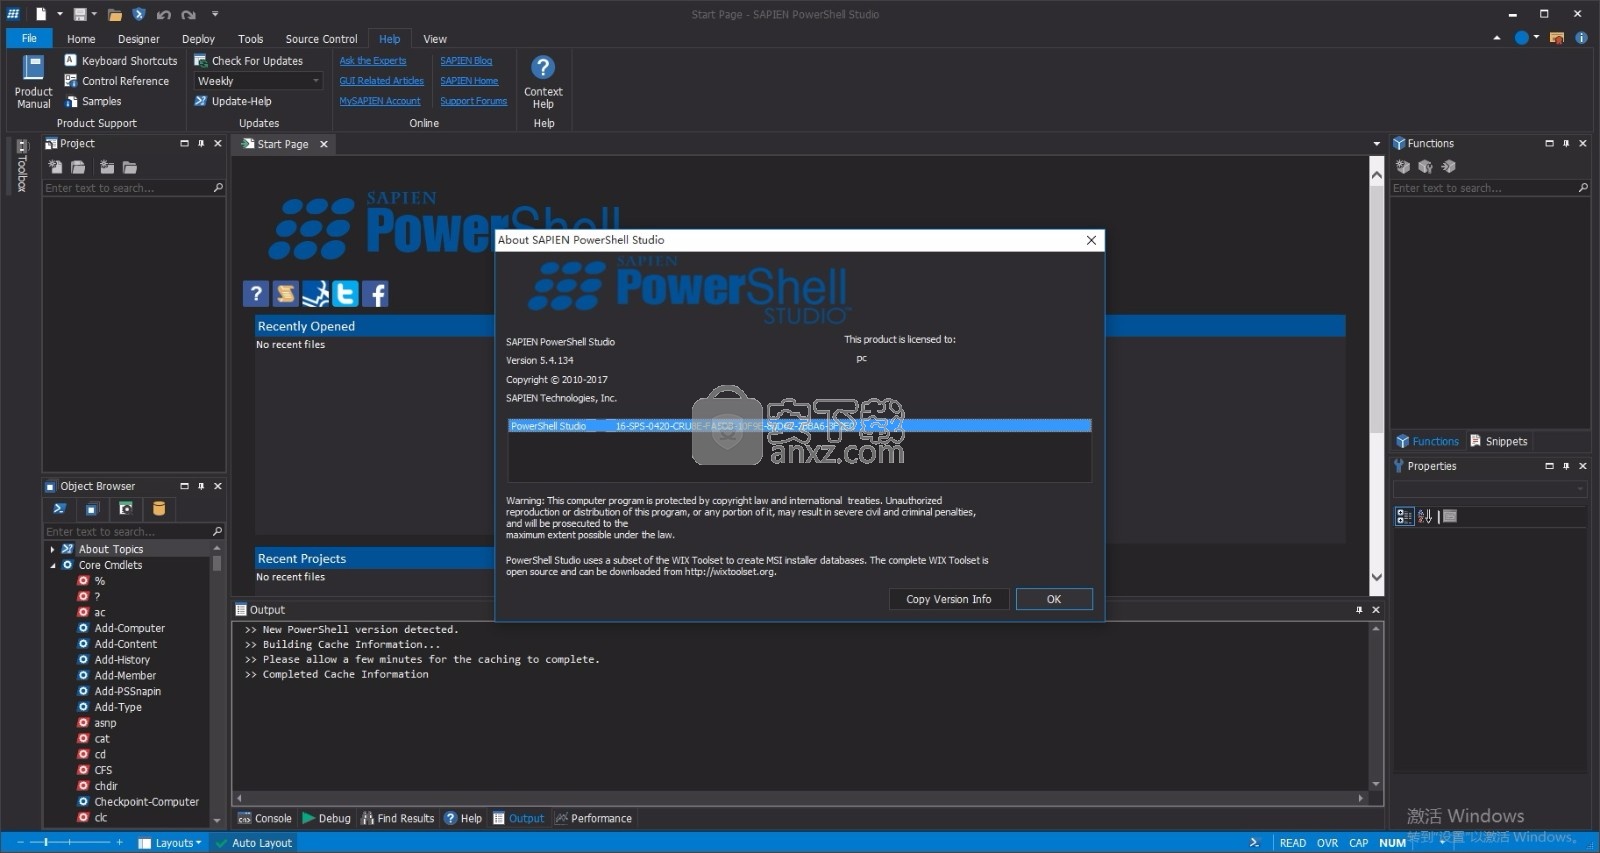Click the .NET types icon in Object Browser
1600x853 pixels.
92,509
